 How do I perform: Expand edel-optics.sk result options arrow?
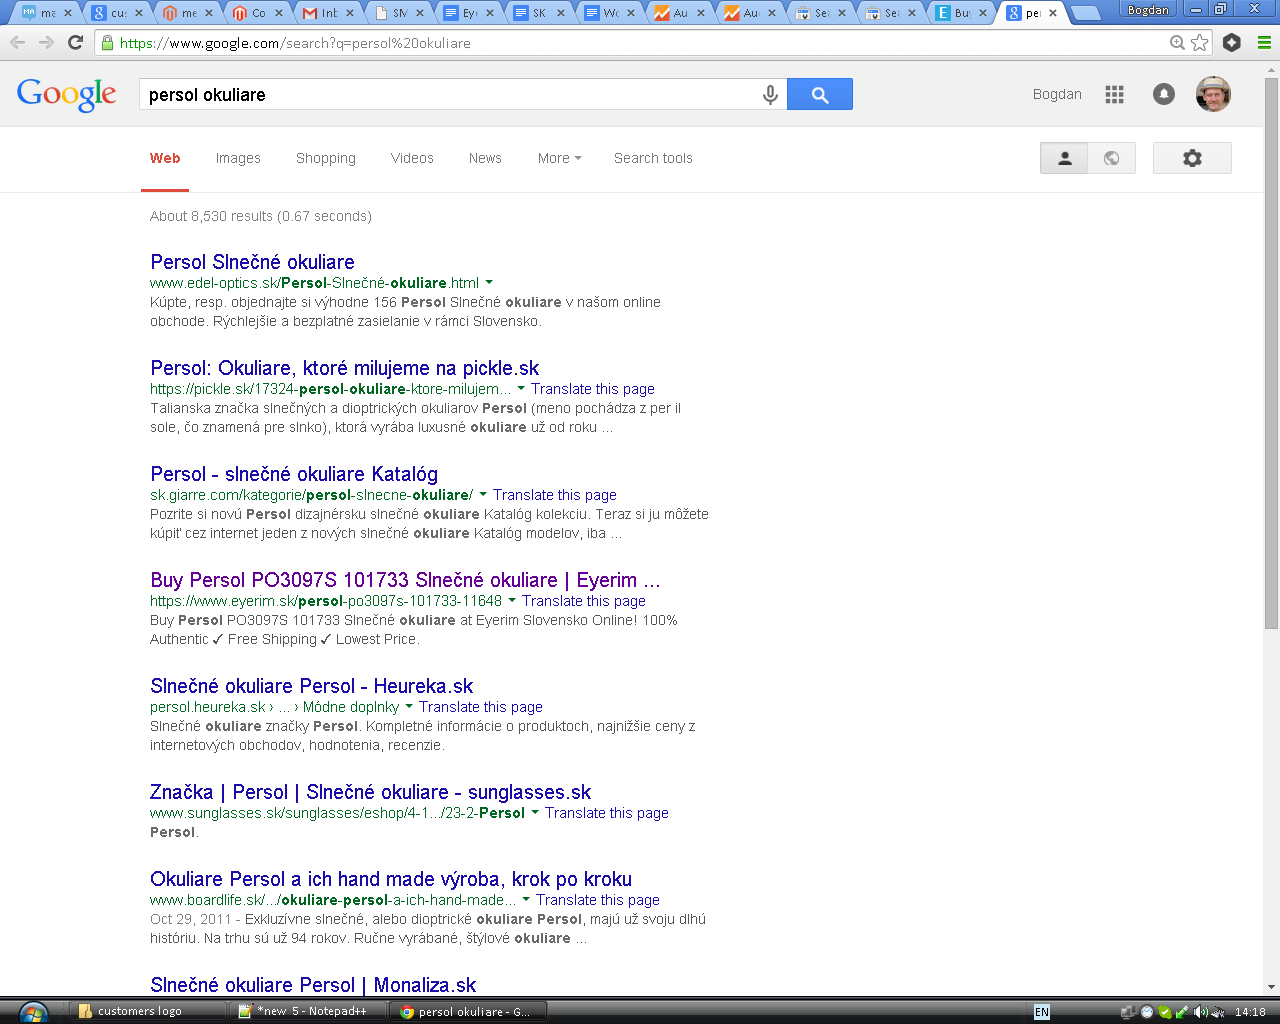tap(489, 283)
